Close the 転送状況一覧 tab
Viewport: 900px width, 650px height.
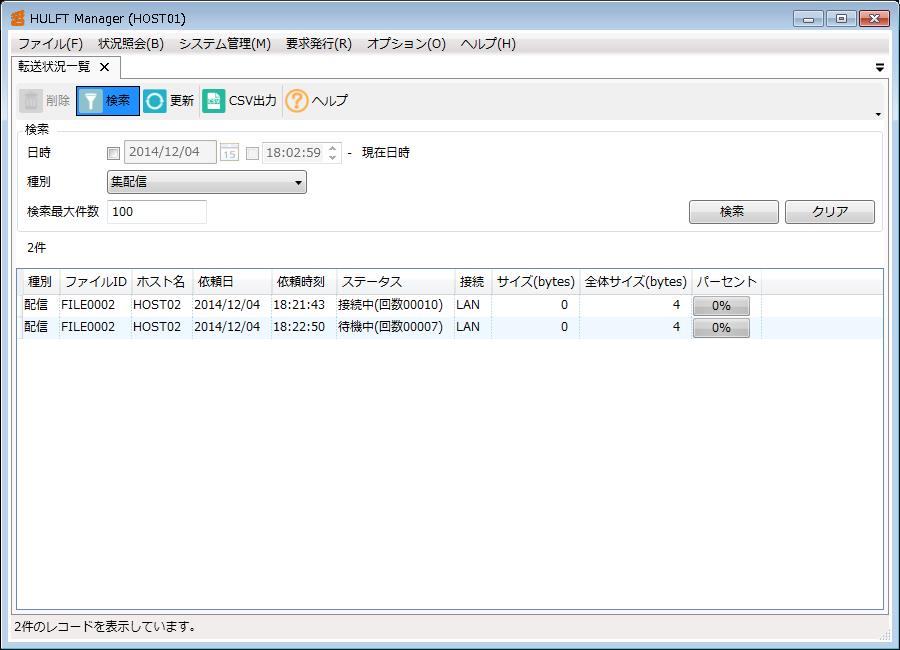pyautogui.click(x=104, y=67)
